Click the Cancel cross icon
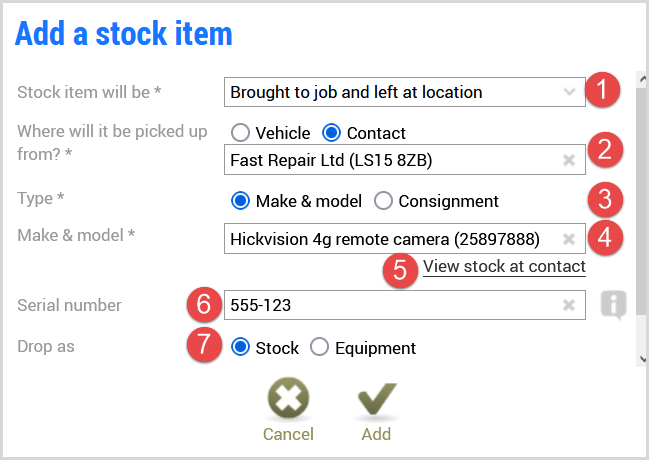 coord(288,397)
